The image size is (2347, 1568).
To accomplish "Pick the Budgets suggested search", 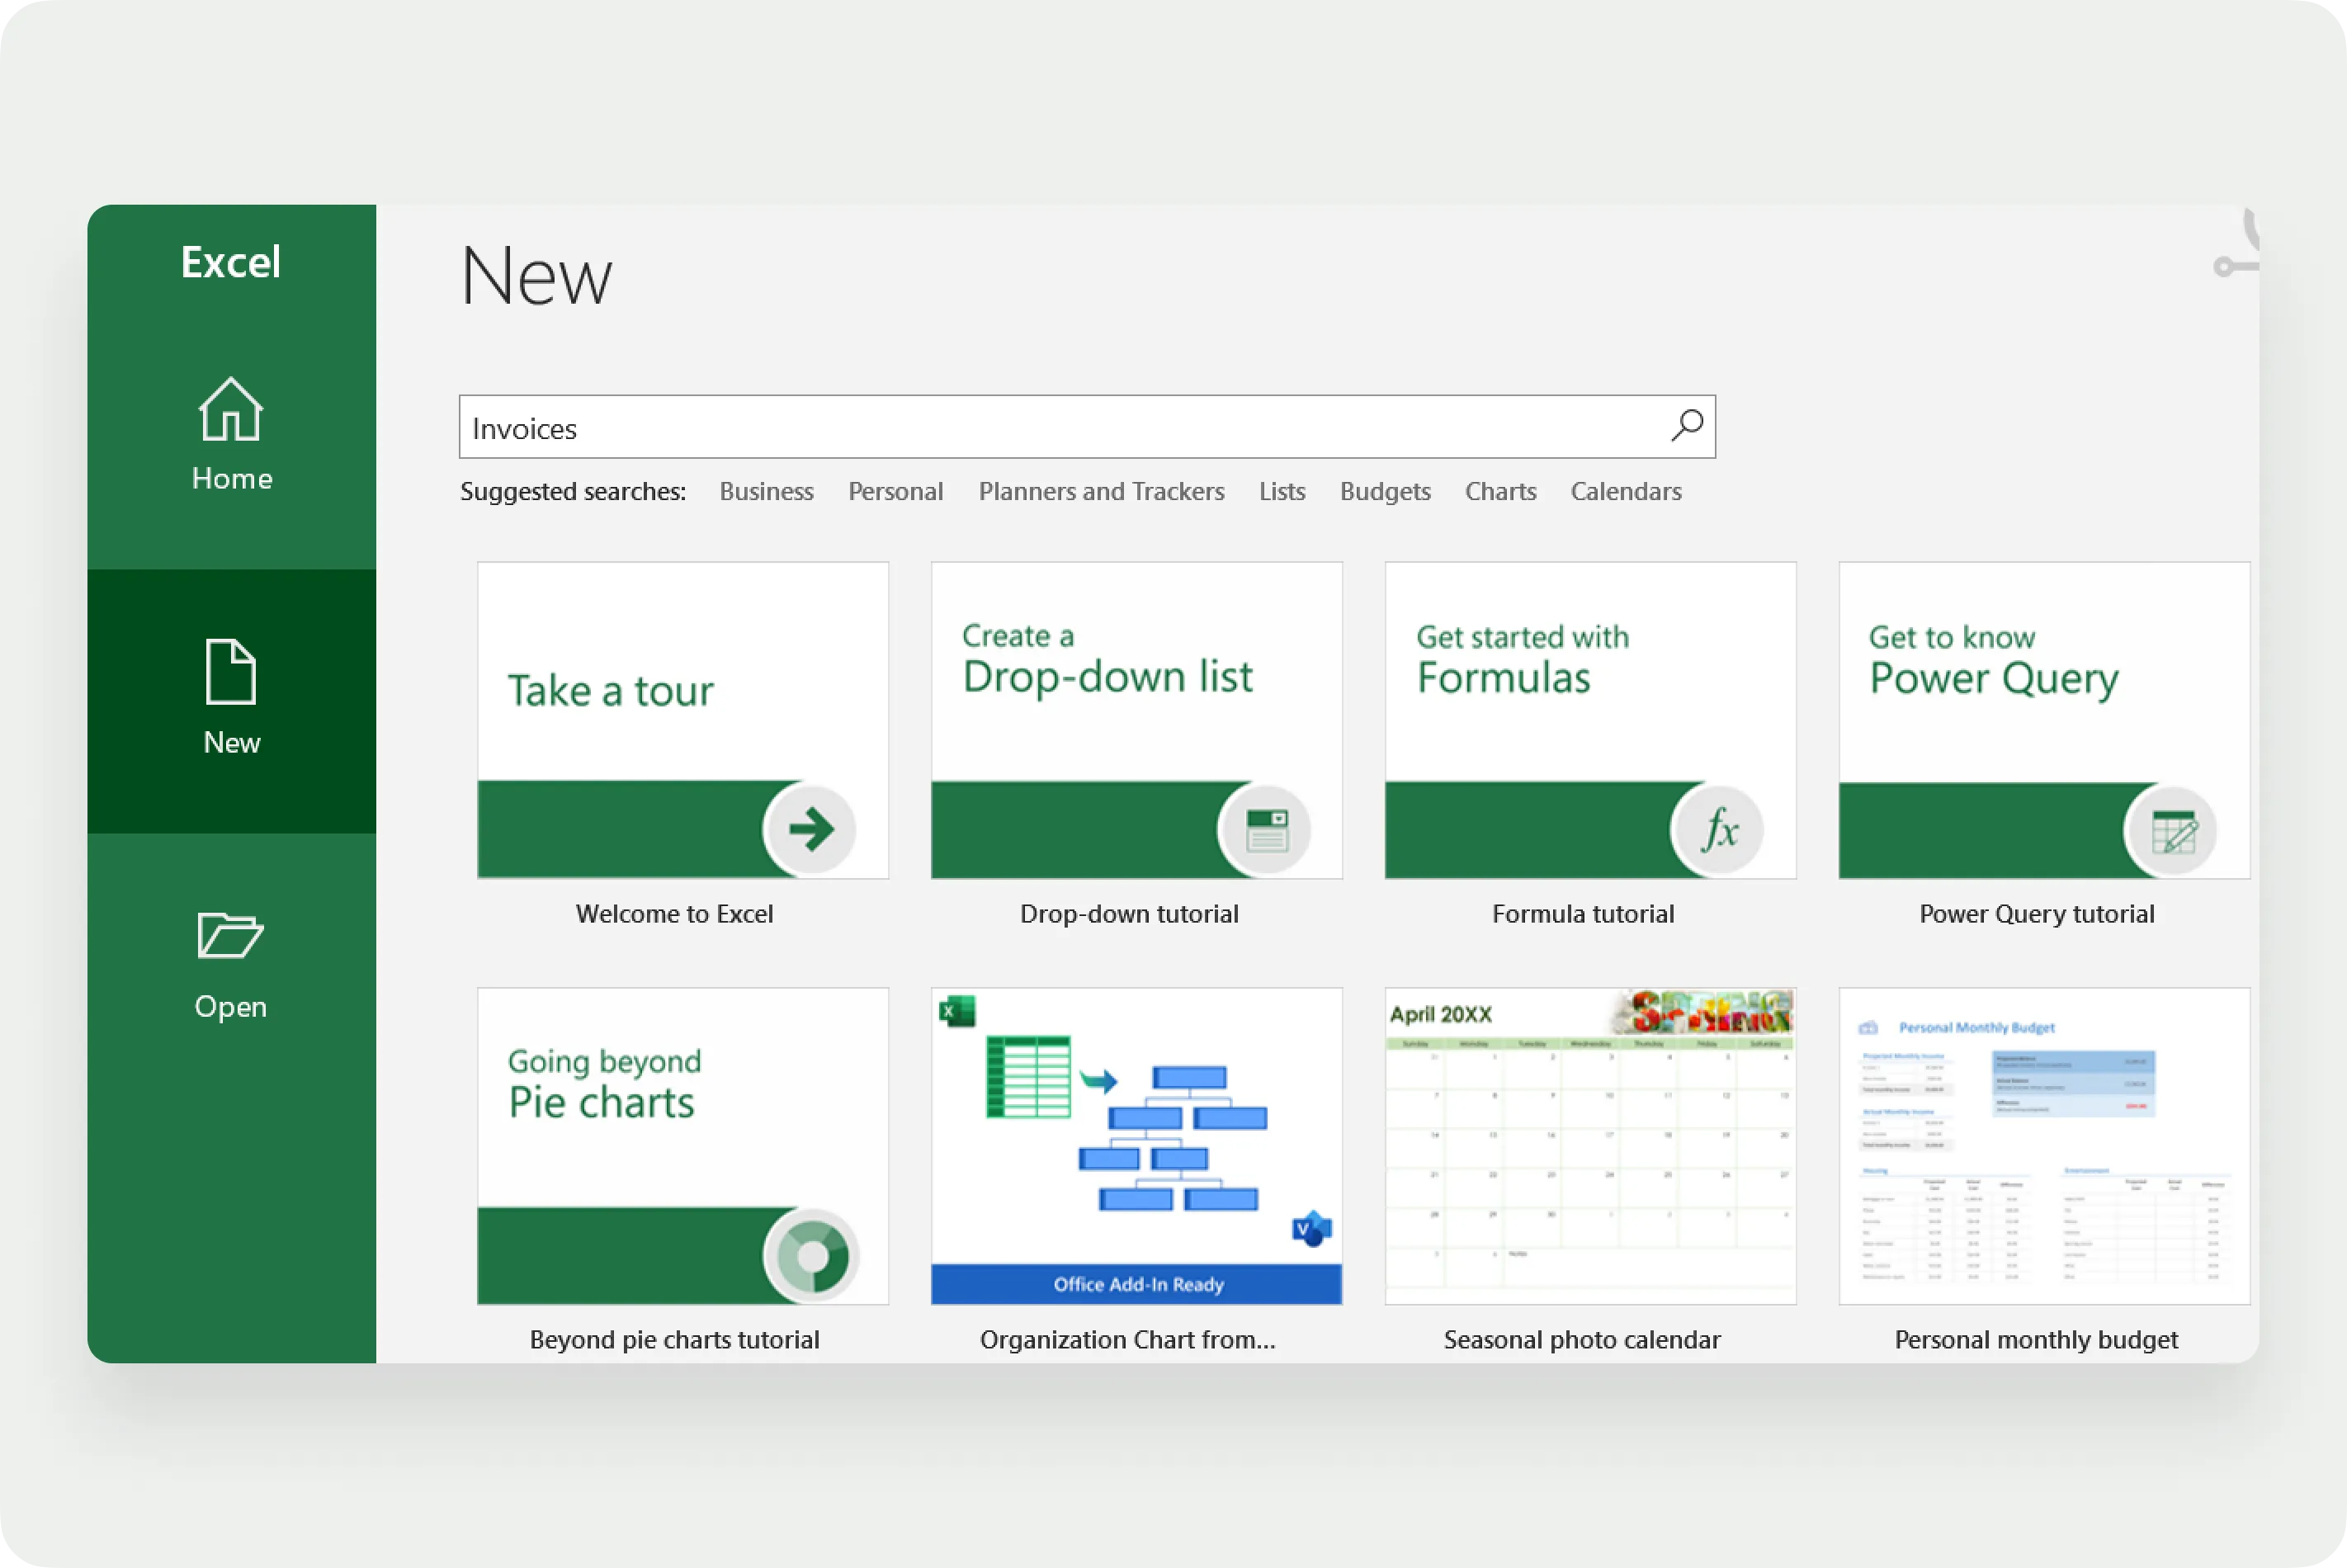I will click(x=1385, y=492).
